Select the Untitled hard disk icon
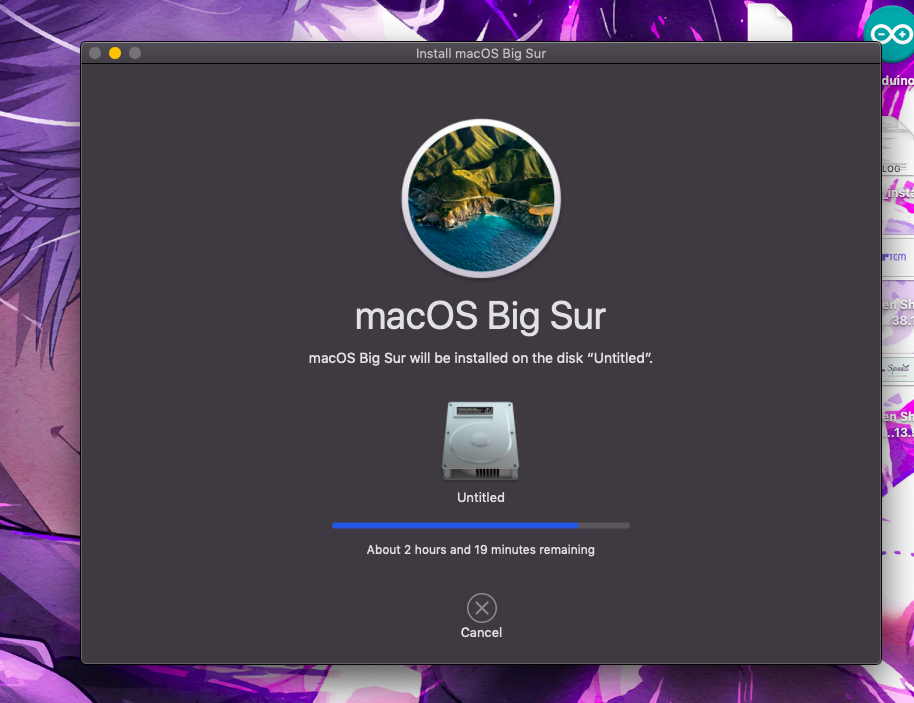 pos(480,441)
